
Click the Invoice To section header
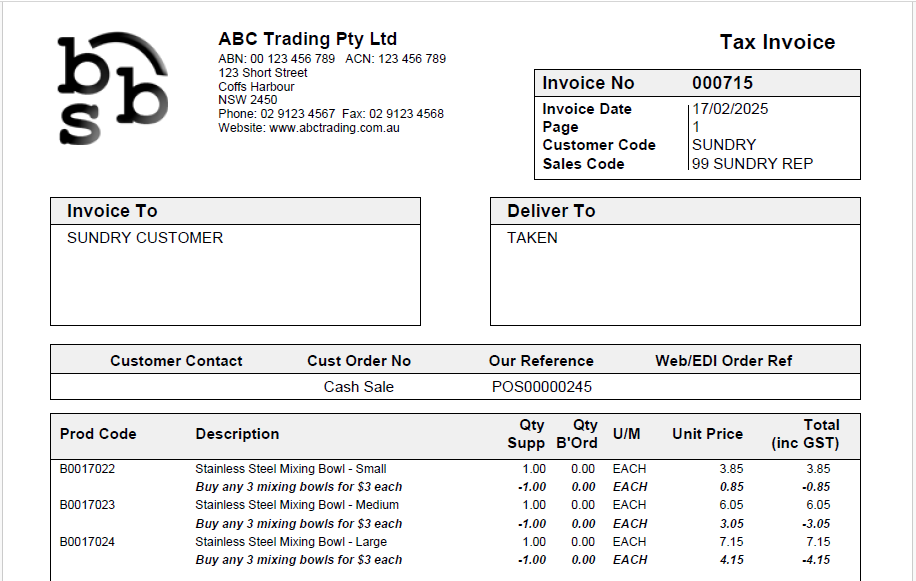click(112, 211)
